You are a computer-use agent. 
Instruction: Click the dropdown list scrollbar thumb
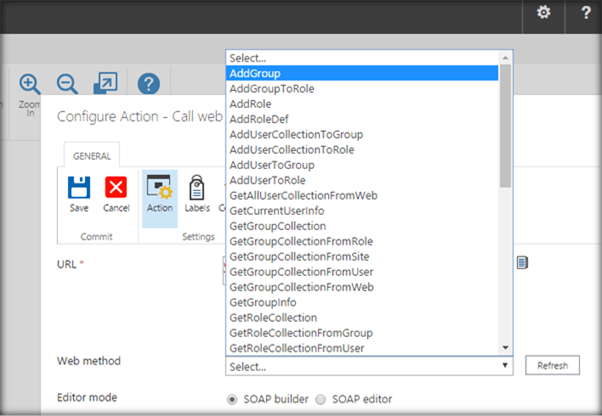(506, 126)
